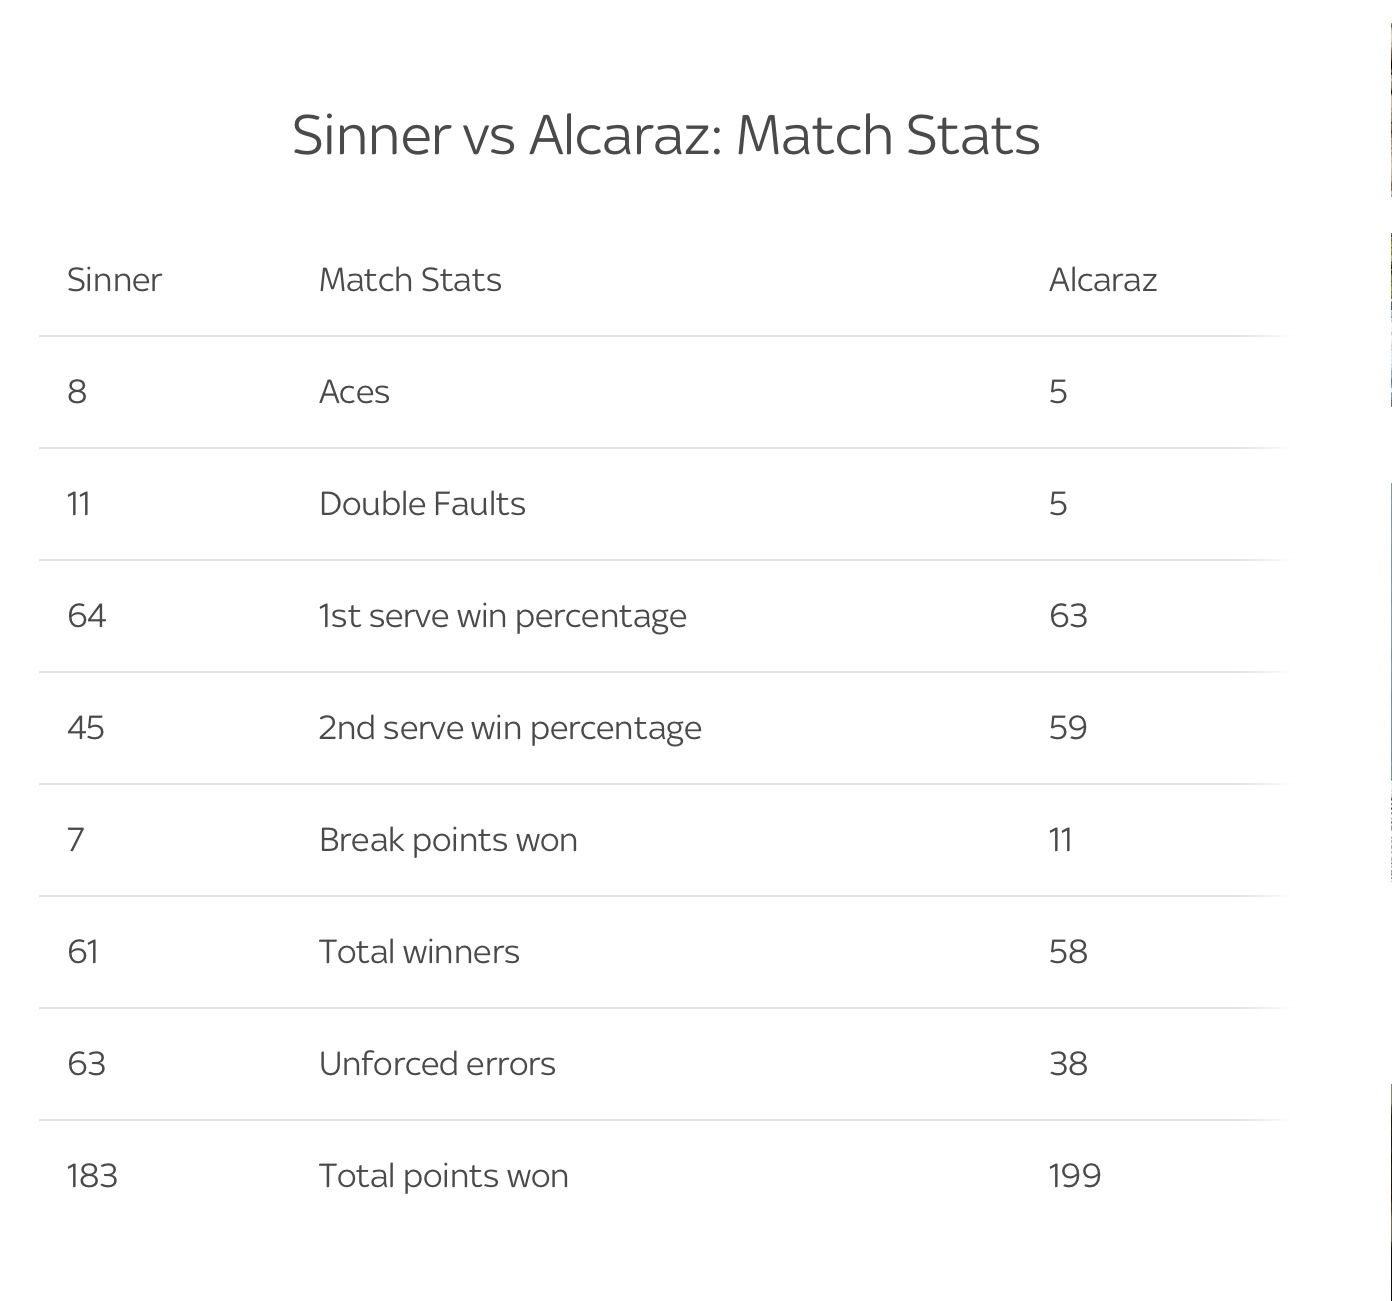
Task: Select the Alcaraz column header
Action: [1103, 279]
